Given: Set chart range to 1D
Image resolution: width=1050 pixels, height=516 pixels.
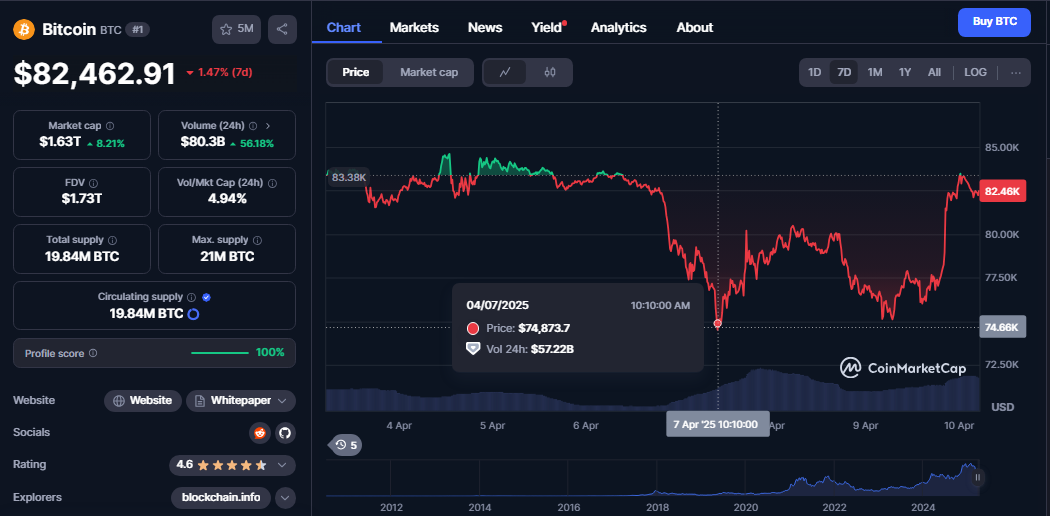Looking at the screenshot, I should 814,72.
